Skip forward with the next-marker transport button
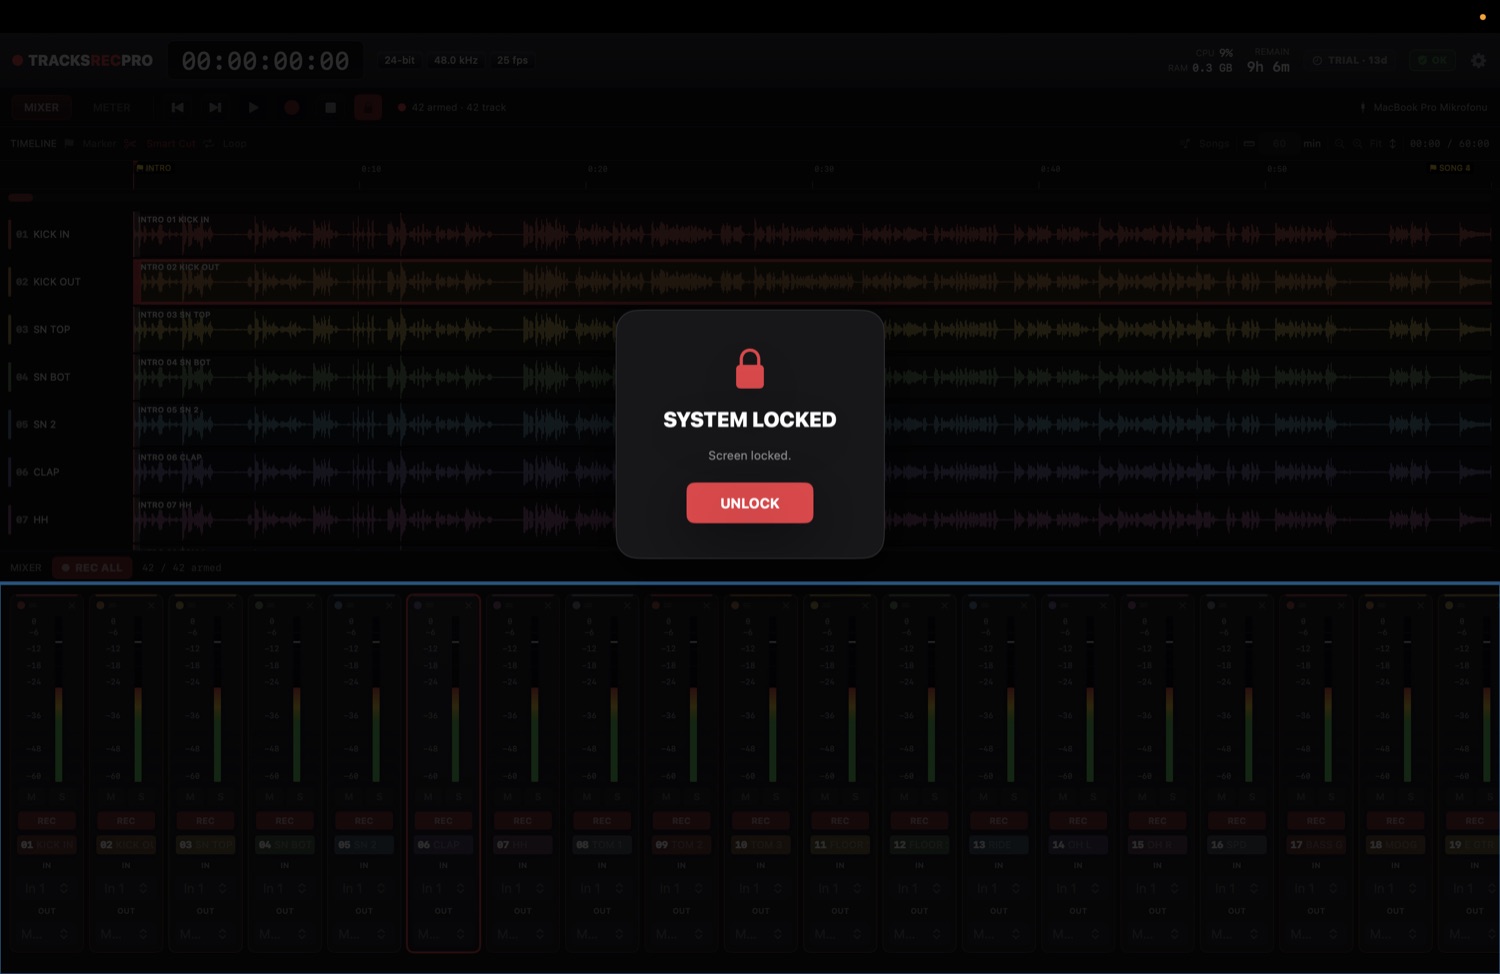The width and height of the screenshot is (1500, 974). coord(215,107)
